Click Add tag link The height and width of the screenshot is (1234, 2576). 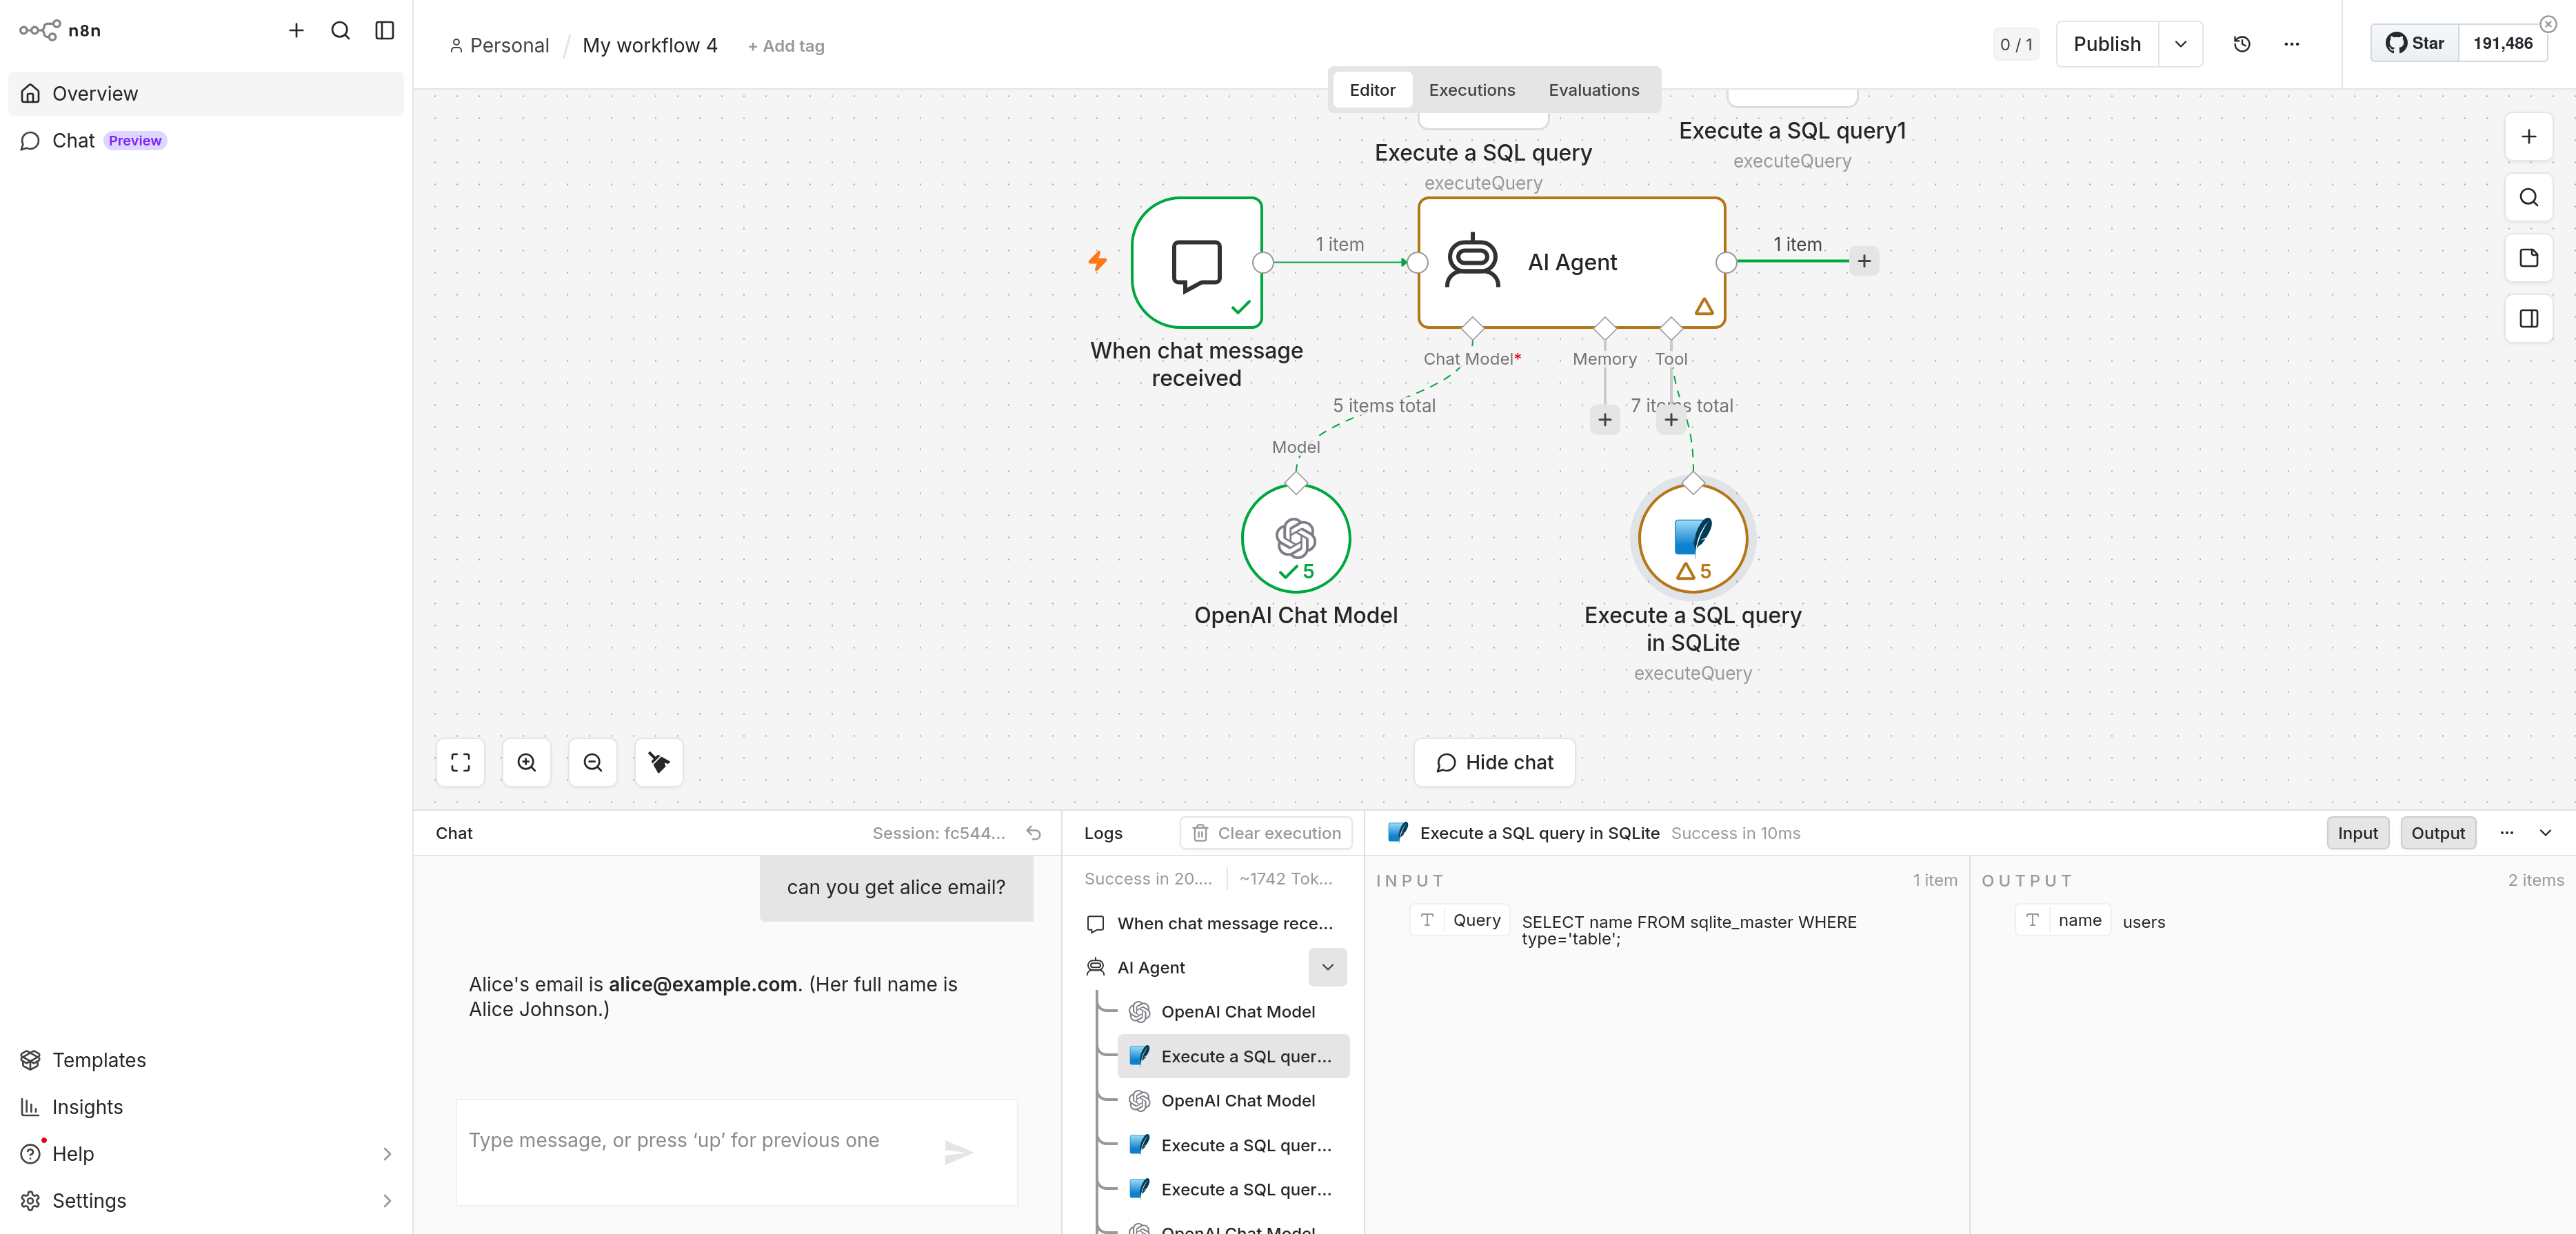coord(786,46)
